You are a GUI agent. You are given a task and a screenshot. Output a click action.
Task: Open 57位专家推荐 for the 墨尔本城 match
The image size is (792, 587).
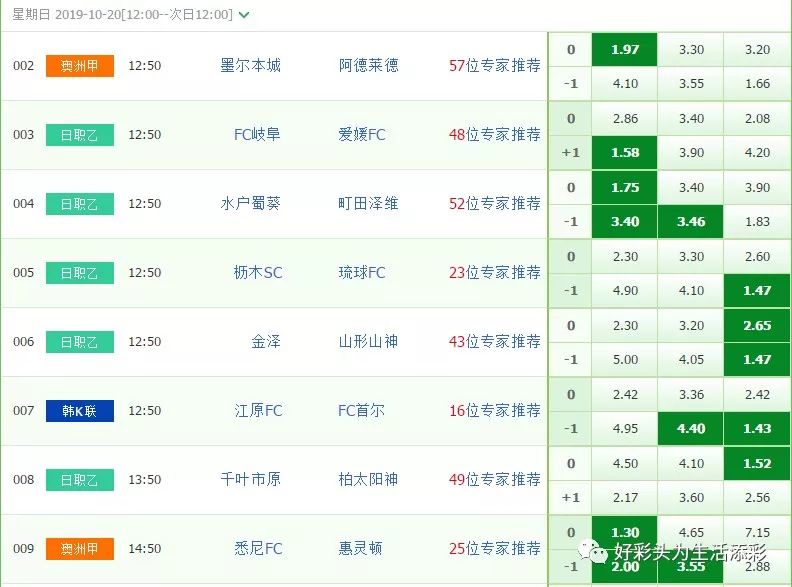494,66
